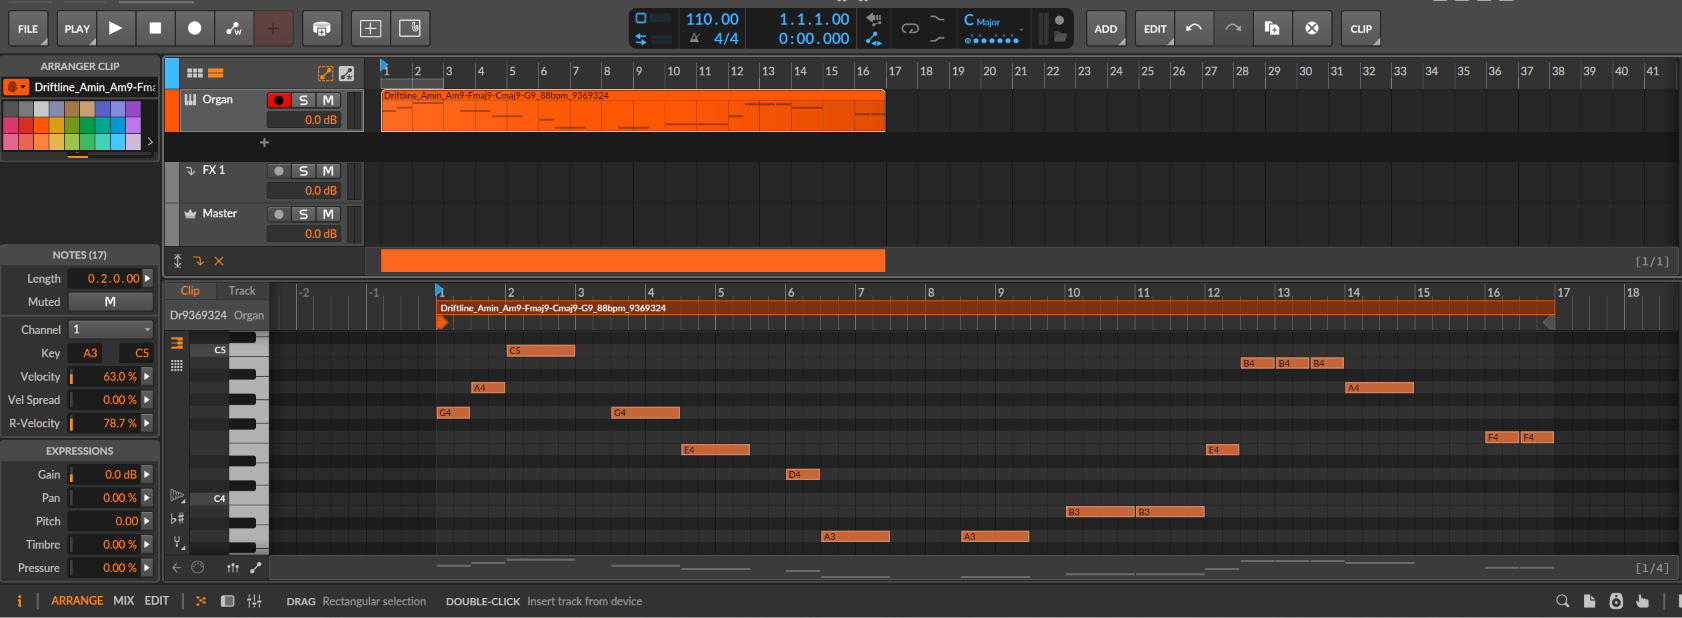This screenshot has width=1682, height=618.
Task: Open the clip color dropdown beside clip name
Action: pyautogui.click(x=16, y=87)
